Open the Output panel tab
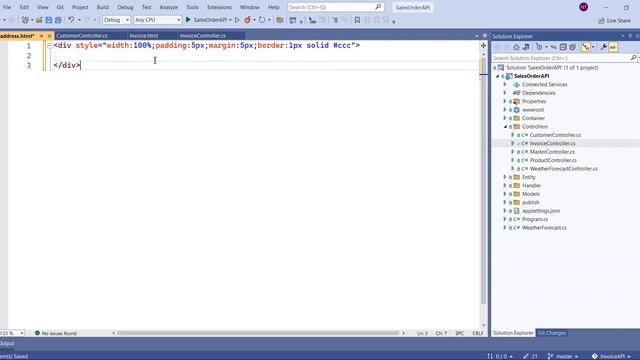The height and width of the screenshot is (360, 640). click(7, 344)
